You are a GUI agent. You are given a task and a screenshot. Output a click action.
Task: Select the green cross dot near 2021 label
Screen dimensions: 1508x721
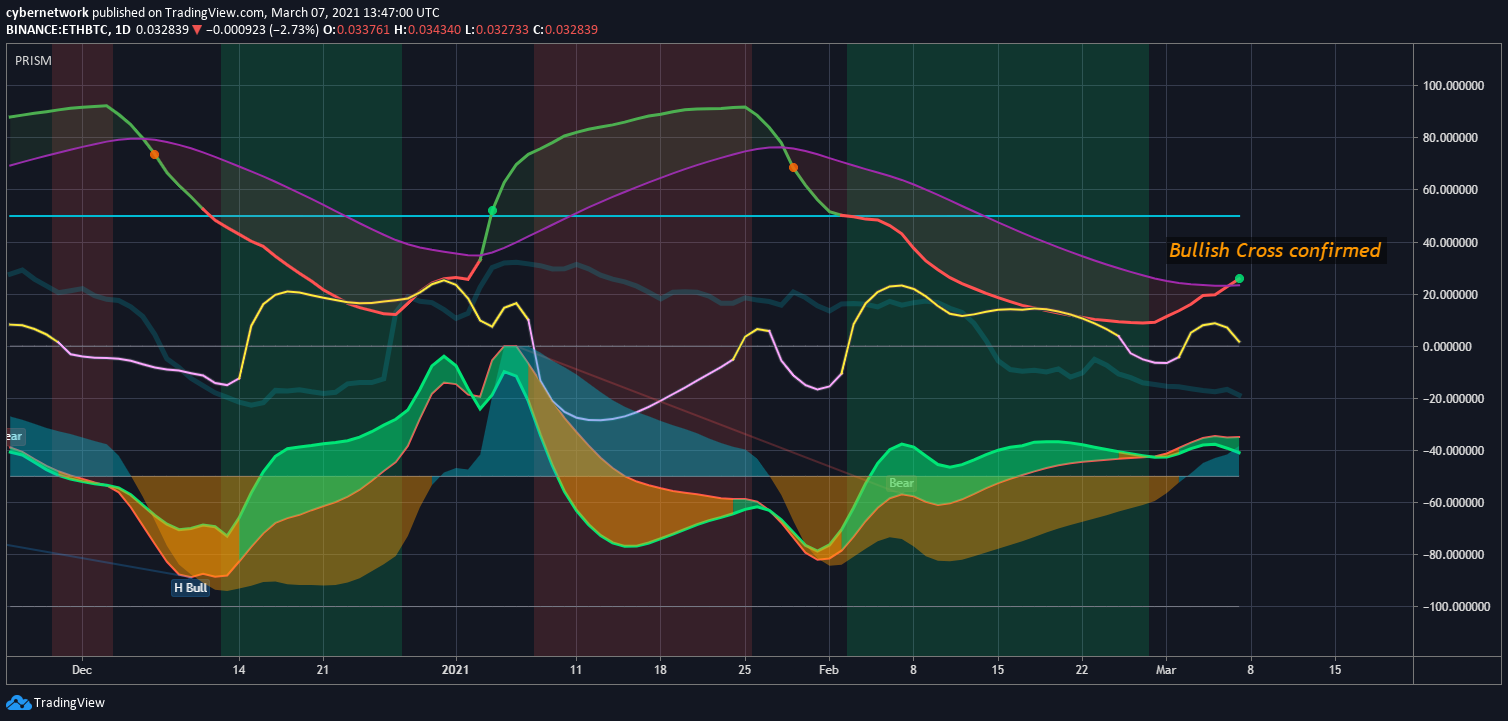pos(492,211)
